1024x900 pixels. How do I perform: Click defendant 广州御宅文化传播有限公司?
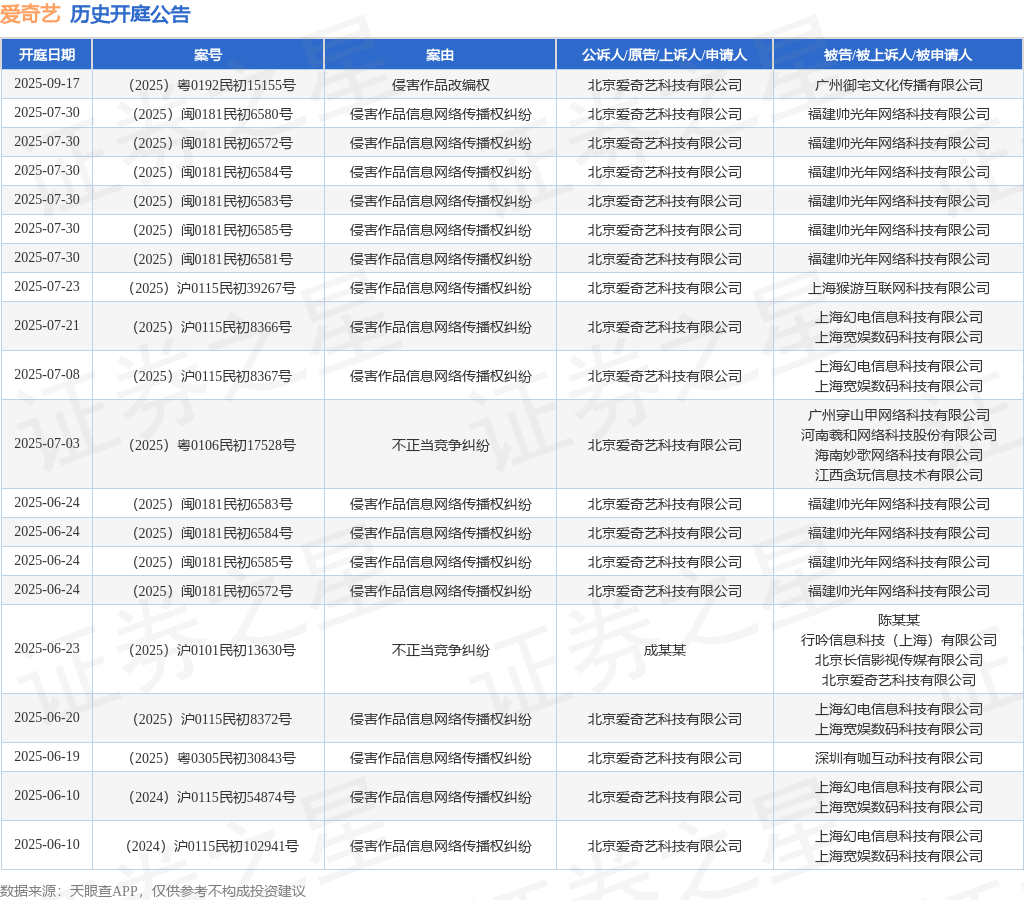coord(898,85)
